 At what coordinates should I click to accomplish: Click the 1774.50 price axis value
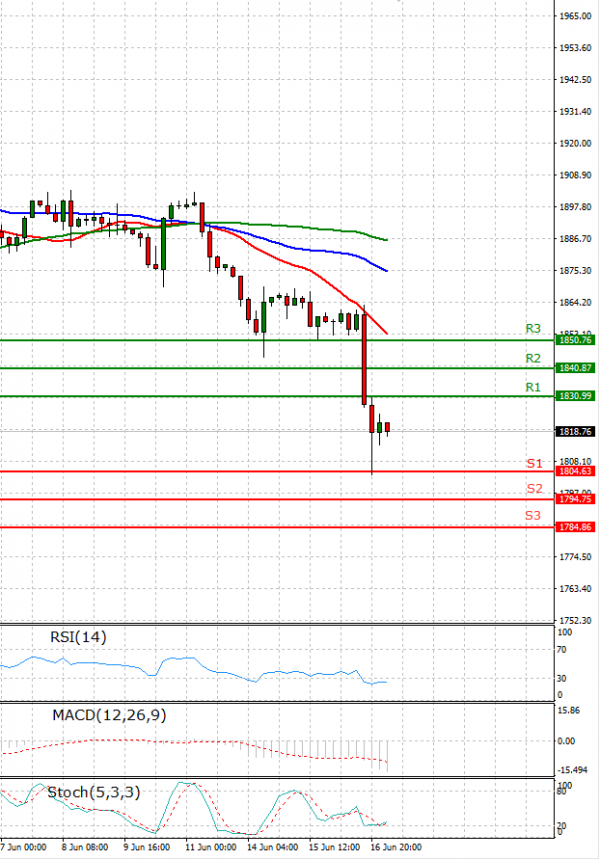(x=575, y=557)
